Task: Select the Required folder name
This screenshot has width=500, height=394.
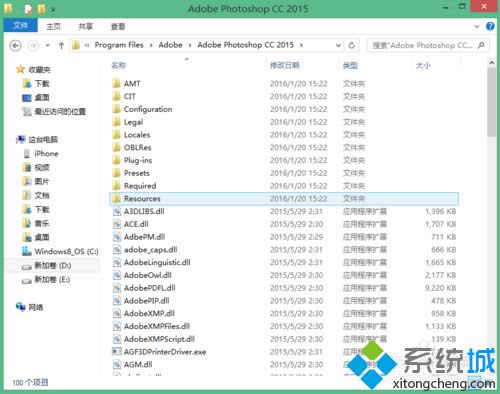Action: 140,186
